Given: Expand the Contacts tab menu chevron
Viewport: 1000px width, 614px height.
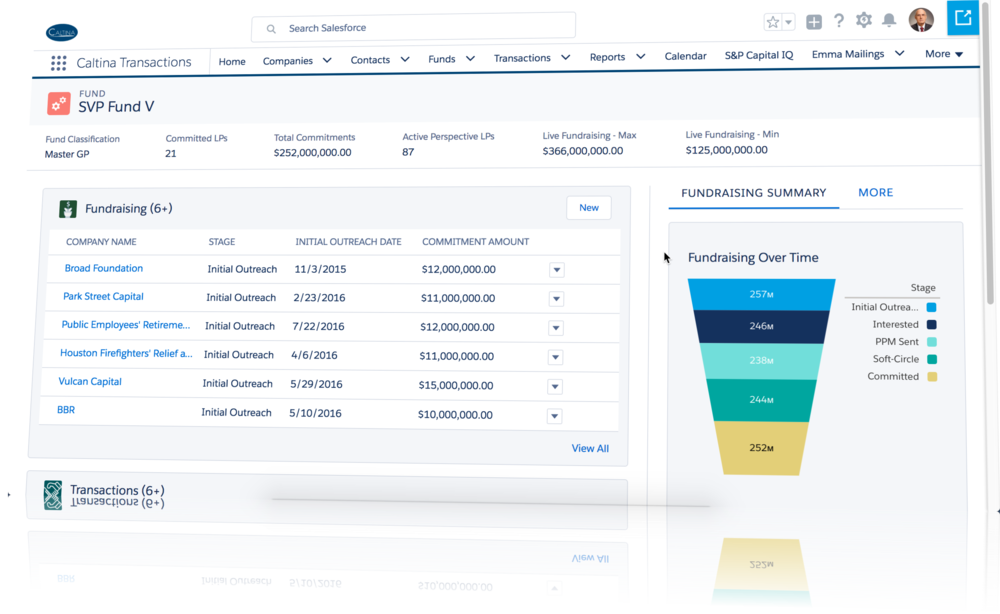Looking at the screenshot, I should (405, 59).
